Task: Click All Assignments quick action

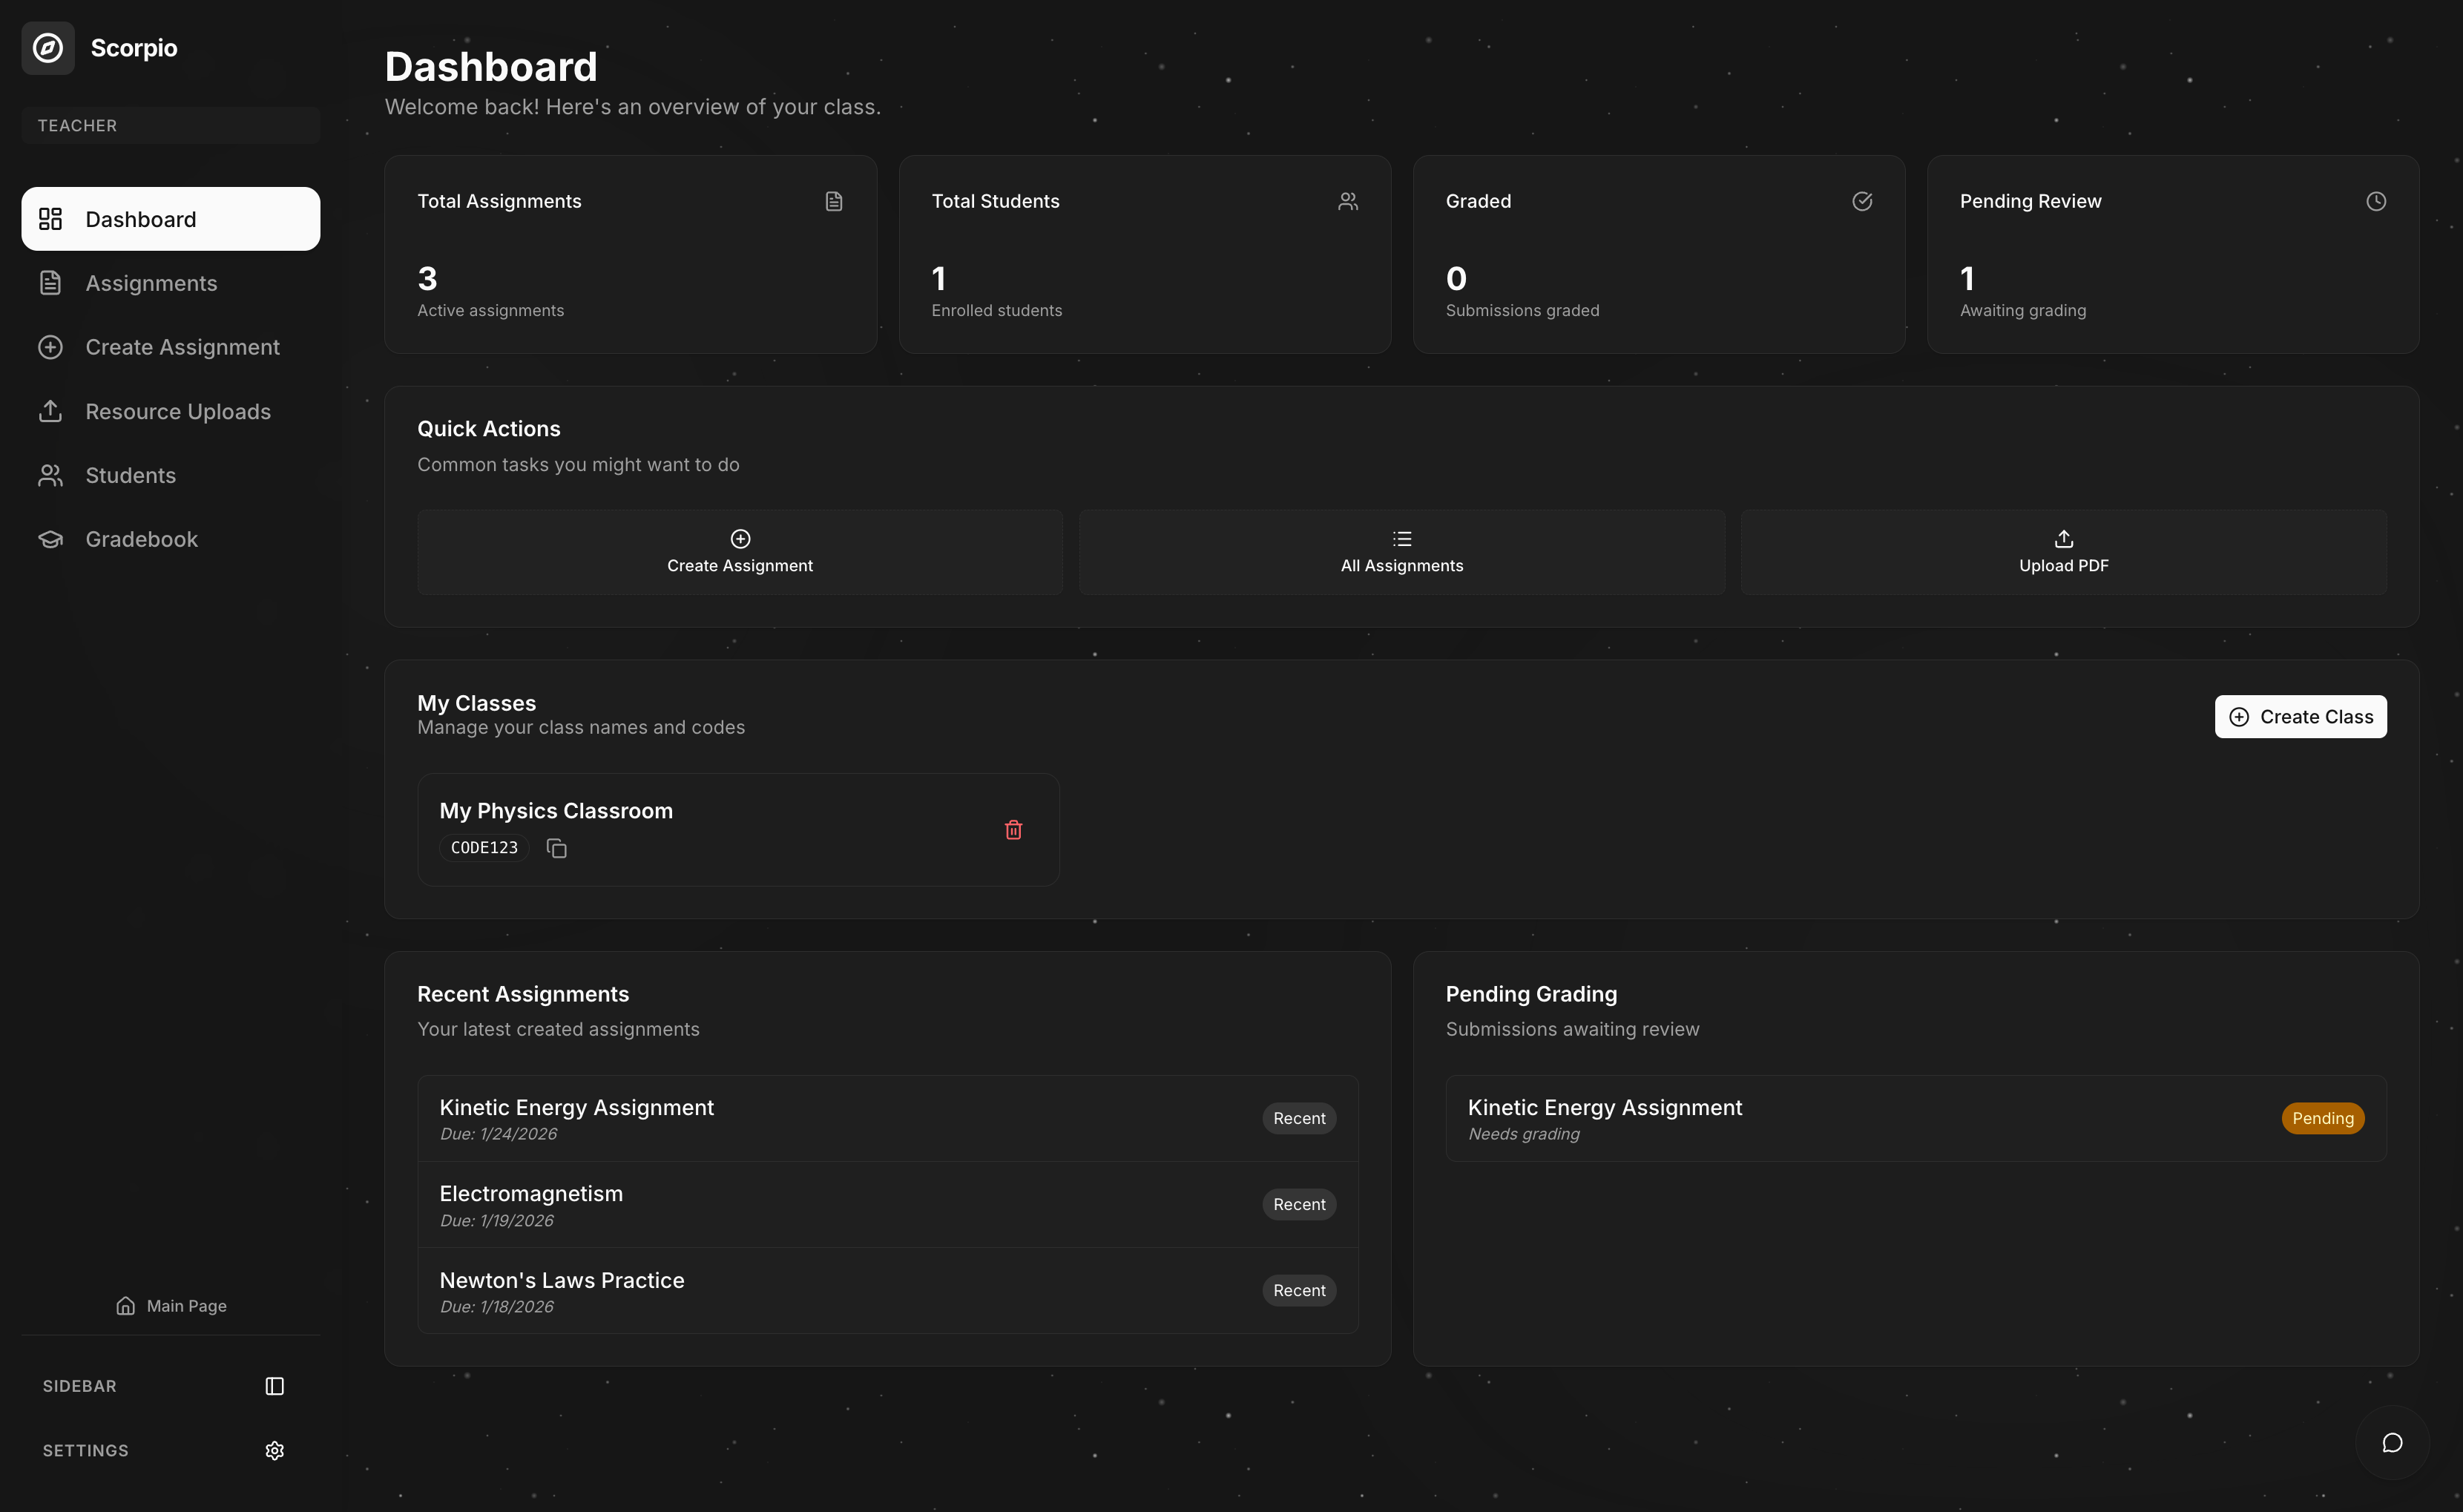Action: (1401, 552)
